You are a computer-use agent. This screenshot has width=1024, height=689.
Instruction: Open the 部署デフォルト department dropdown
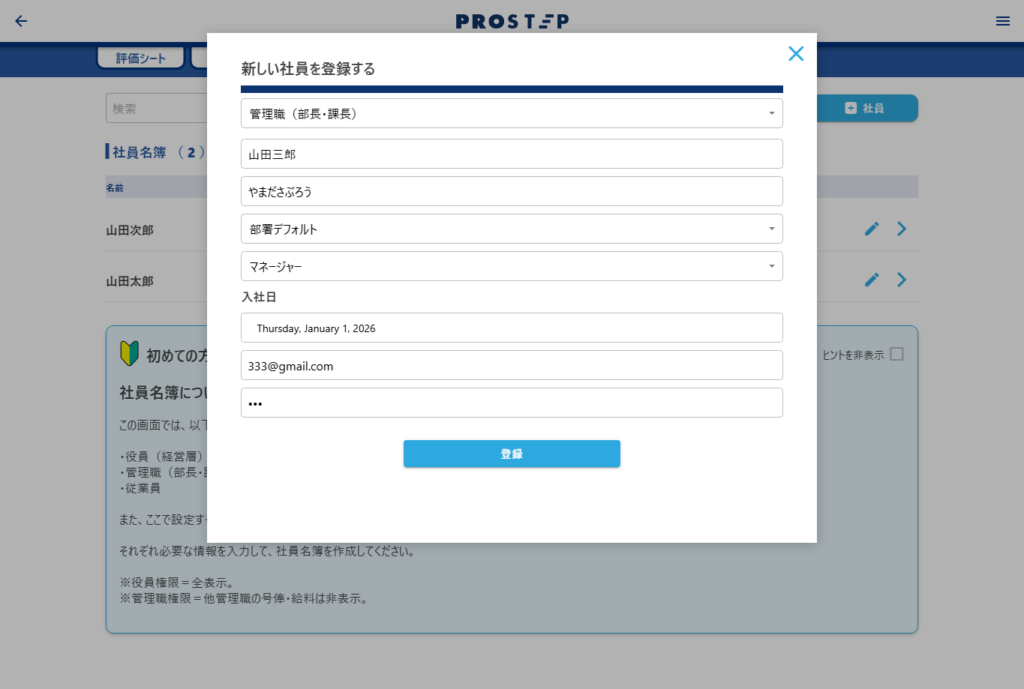(x=511, y=229)
